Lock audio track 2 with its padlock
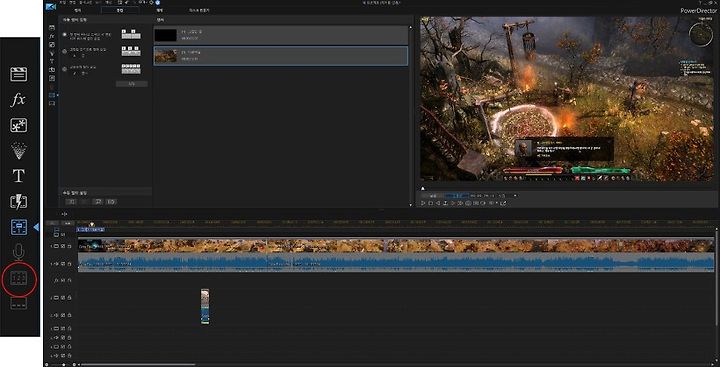720x367 pixels. [x=69, y=315]
